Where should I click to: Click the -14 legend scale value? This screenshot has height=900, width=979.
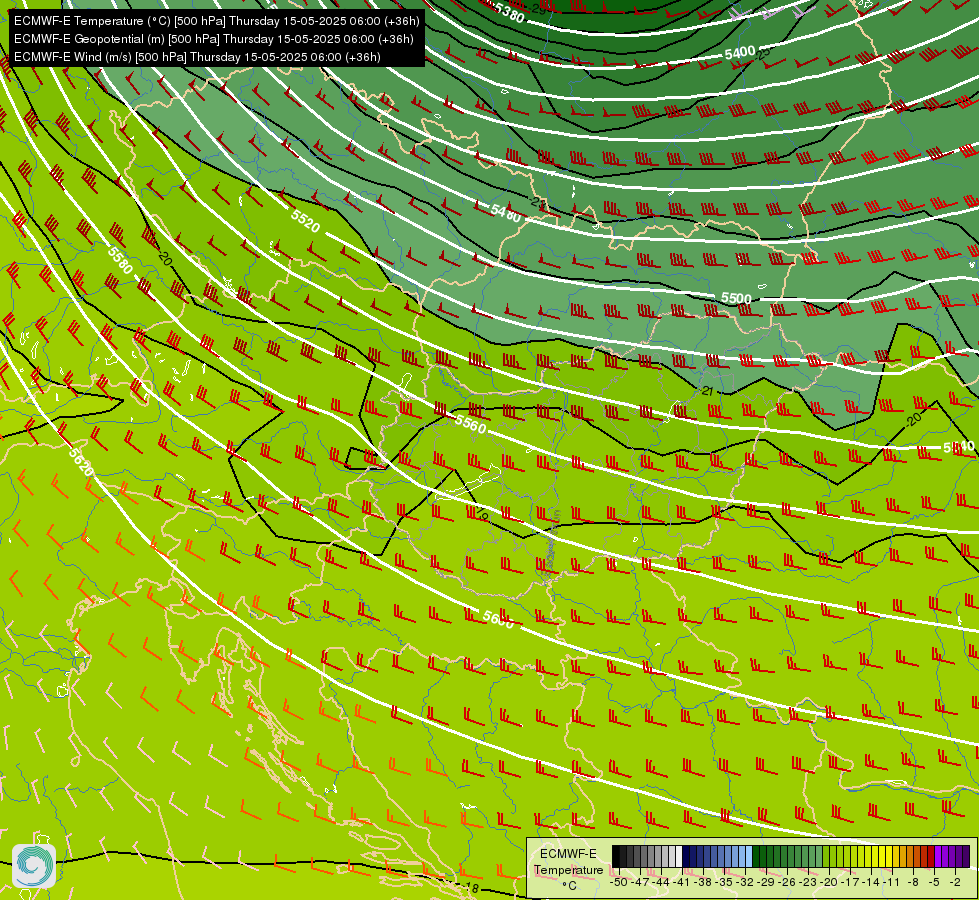pos(872,882)
